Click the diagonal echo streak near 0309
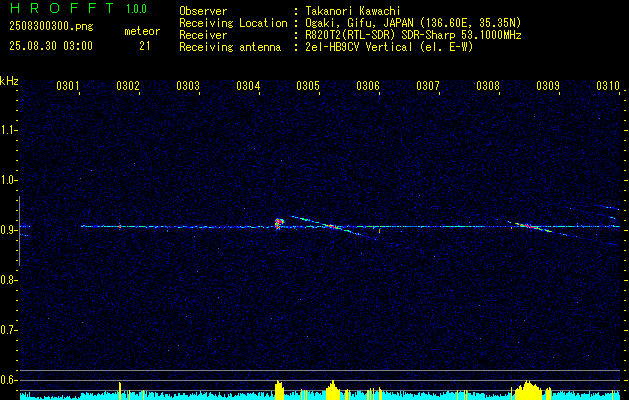This screenshot has height=400, width=629. (542, 229)
